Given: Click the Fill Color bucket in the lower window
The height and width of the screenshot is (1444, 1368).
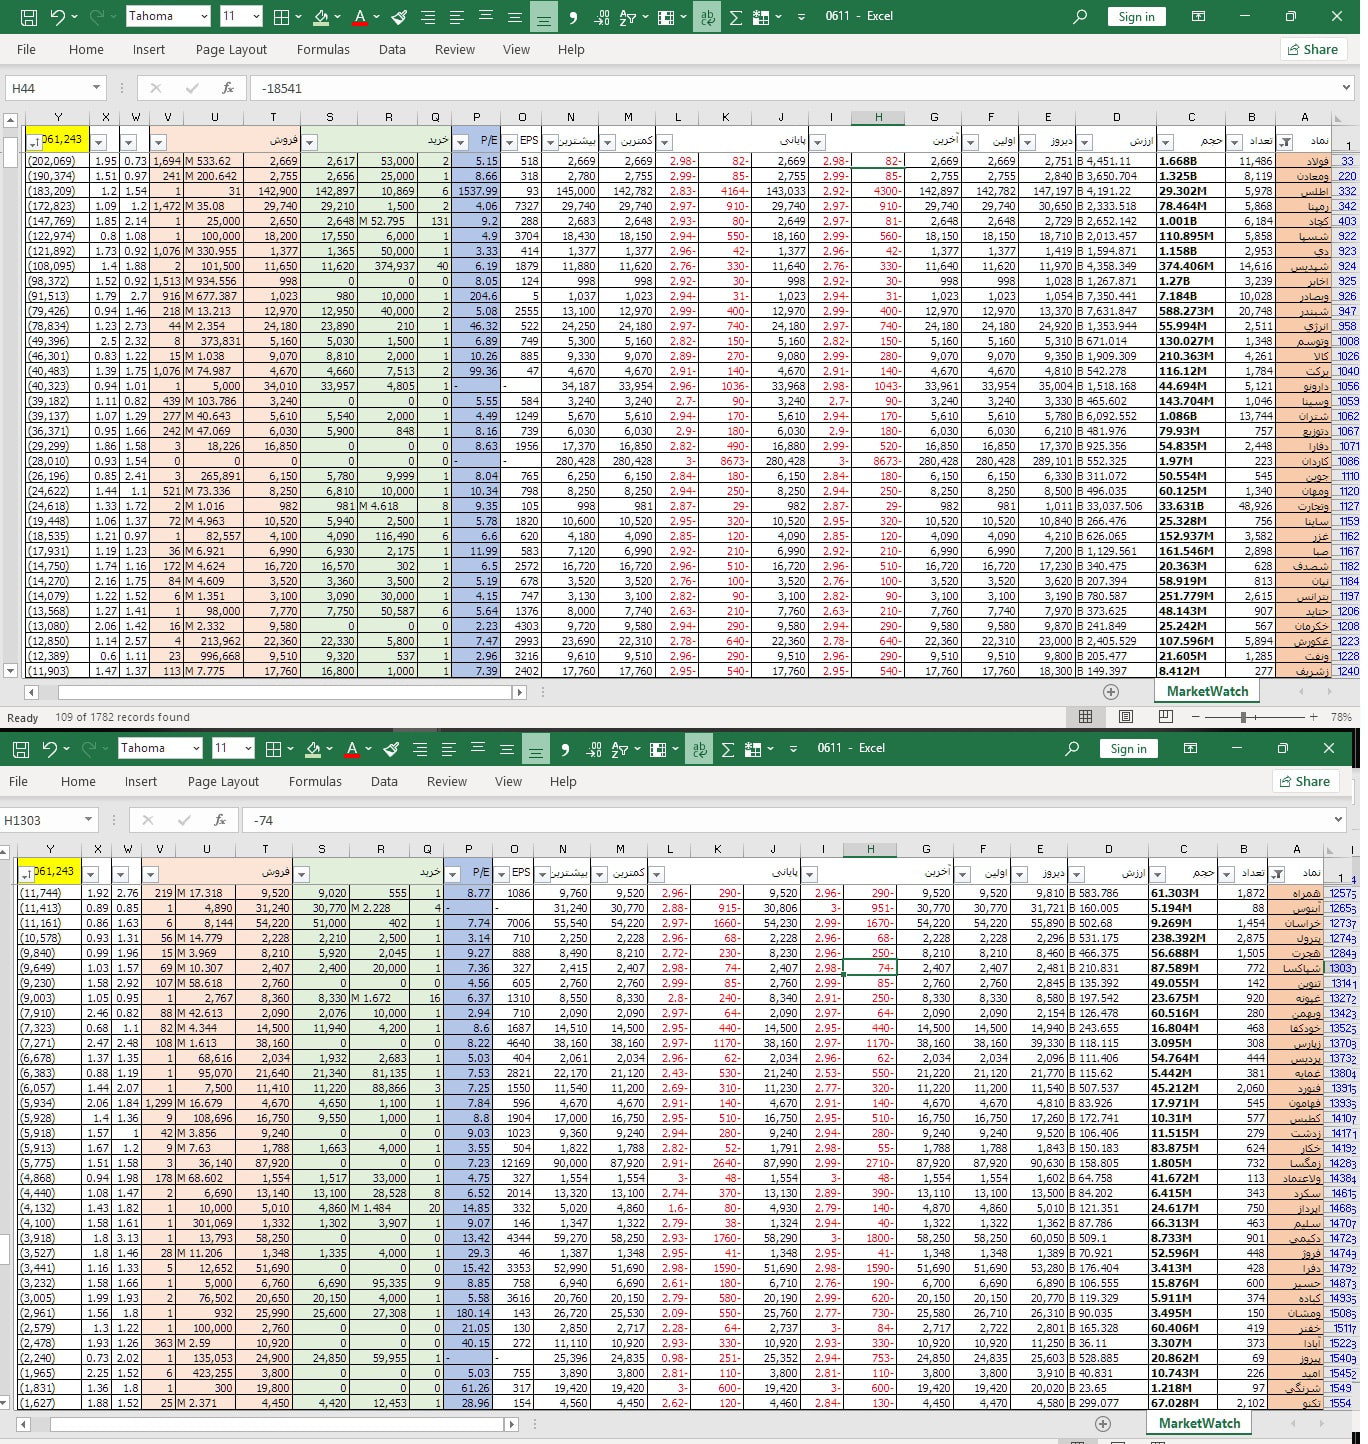Looking at the screenshot, I should point(313,749).
